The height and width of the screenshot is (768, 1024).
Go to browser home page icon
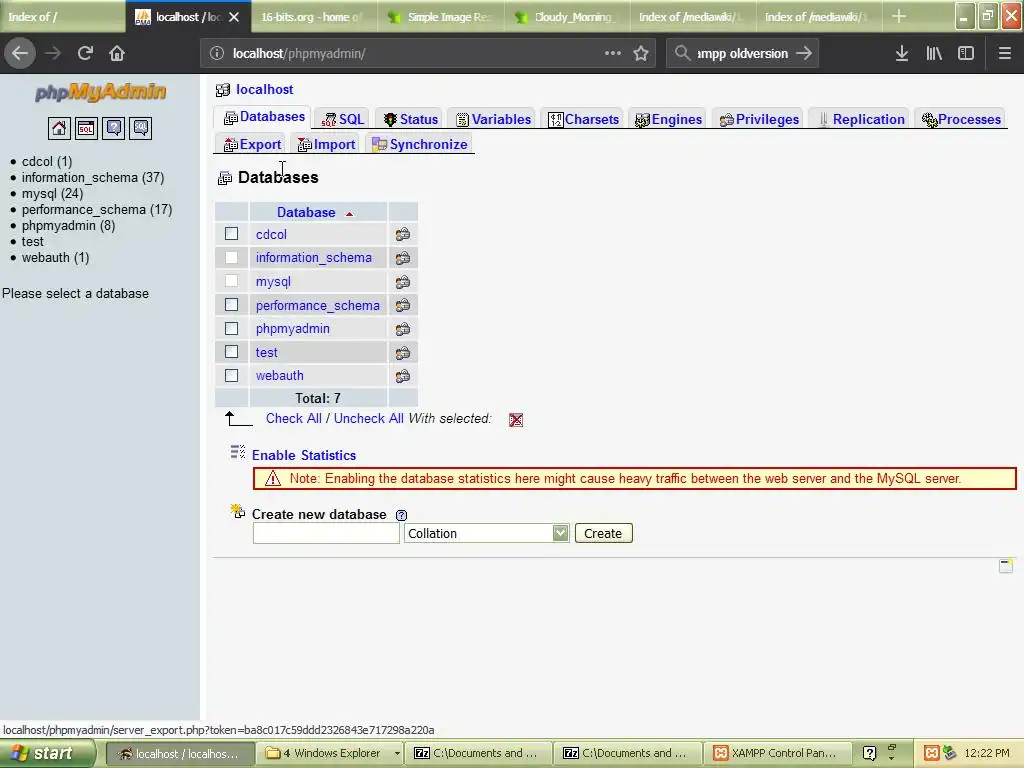click(x=117, y=53)
